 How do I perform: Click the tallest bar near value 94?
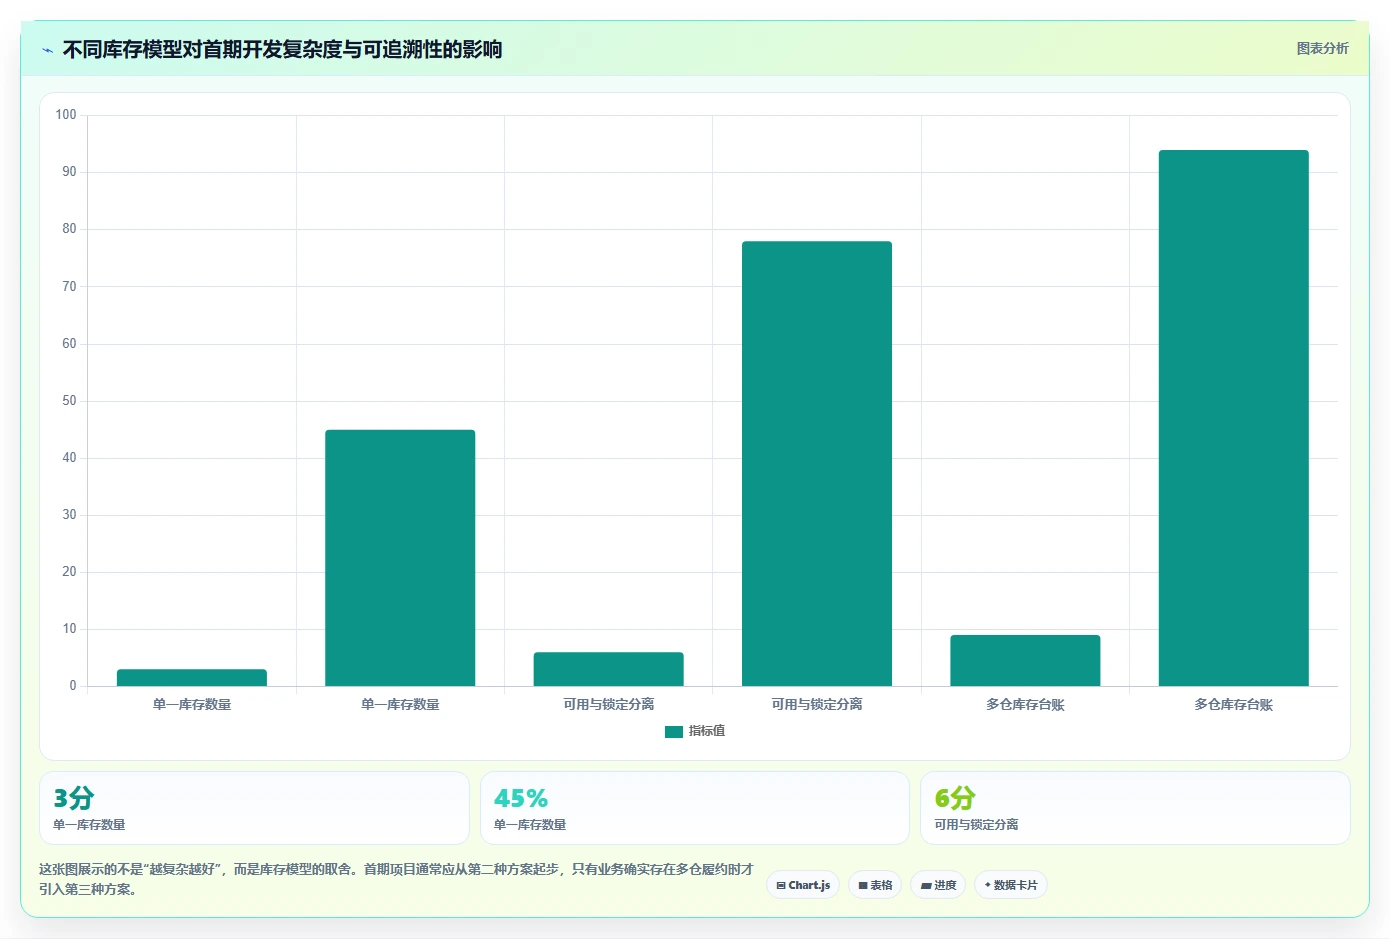[1233, 418]
